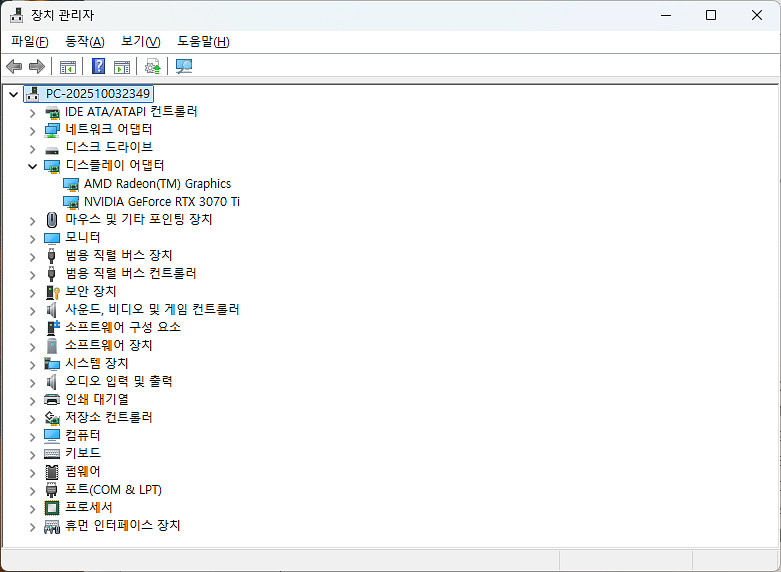The height and width of the screenshot is (572, 781).
Task: Click the Update driver toolbar icon
Action: pyautogui.click(x=152, y=67)
